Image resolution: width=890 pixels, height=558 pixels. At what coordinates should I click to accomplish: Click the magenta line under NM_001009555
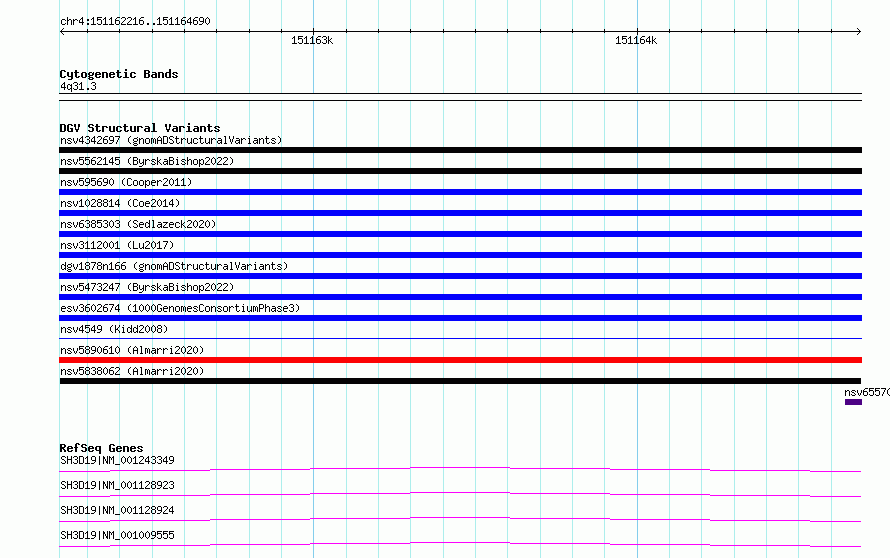[460, 544]
